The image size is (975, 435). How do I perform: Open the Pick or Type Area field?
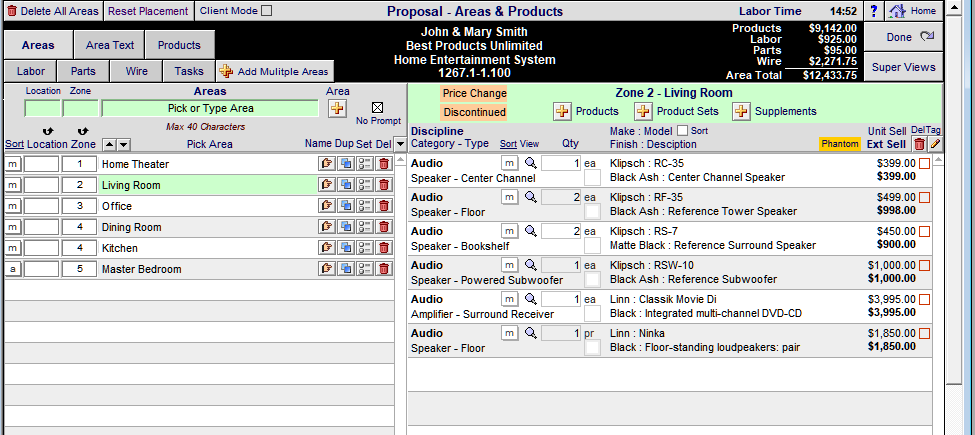click(x=210, y=108)
